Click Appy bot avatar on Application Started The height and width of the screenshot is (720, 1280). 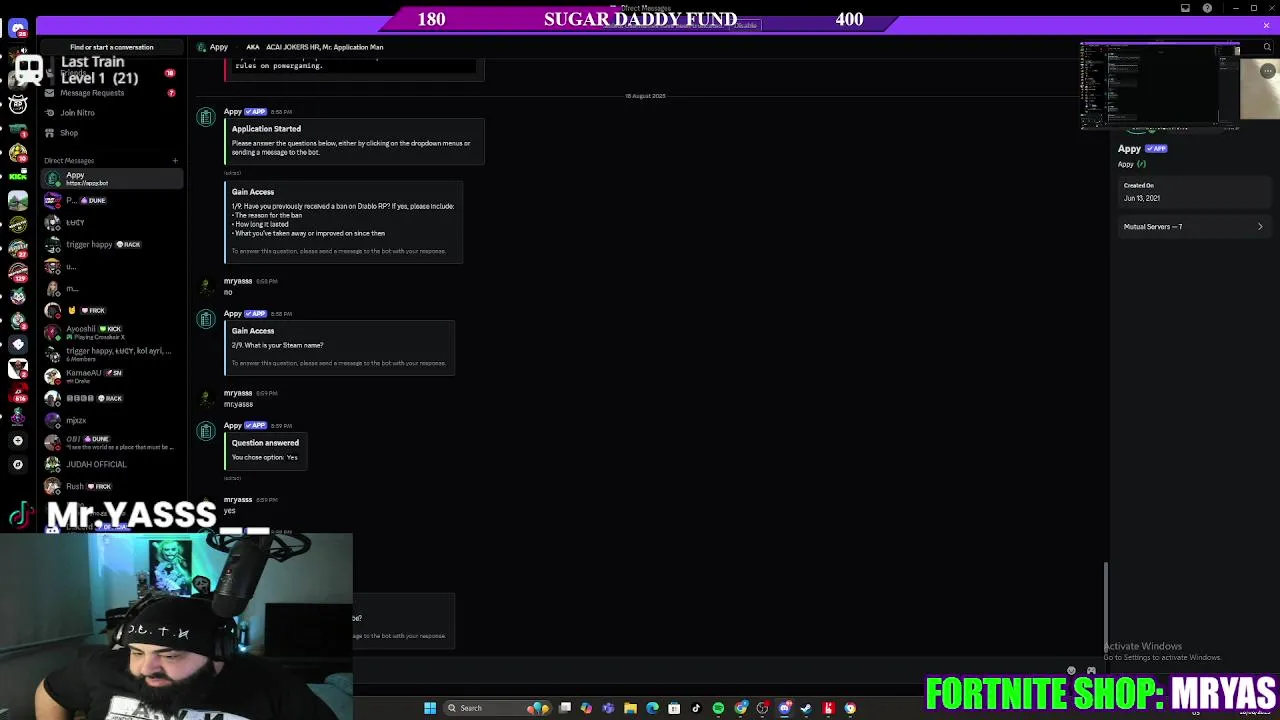pyautogui.click(x=205, y=118)
